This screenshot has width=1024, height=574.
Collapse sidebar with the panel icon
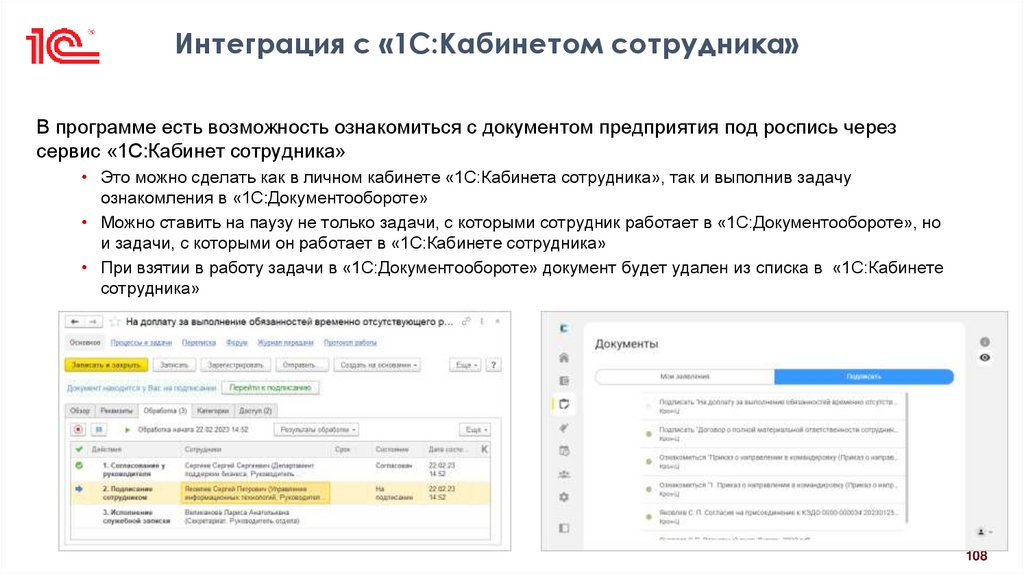tap(564, 528)
